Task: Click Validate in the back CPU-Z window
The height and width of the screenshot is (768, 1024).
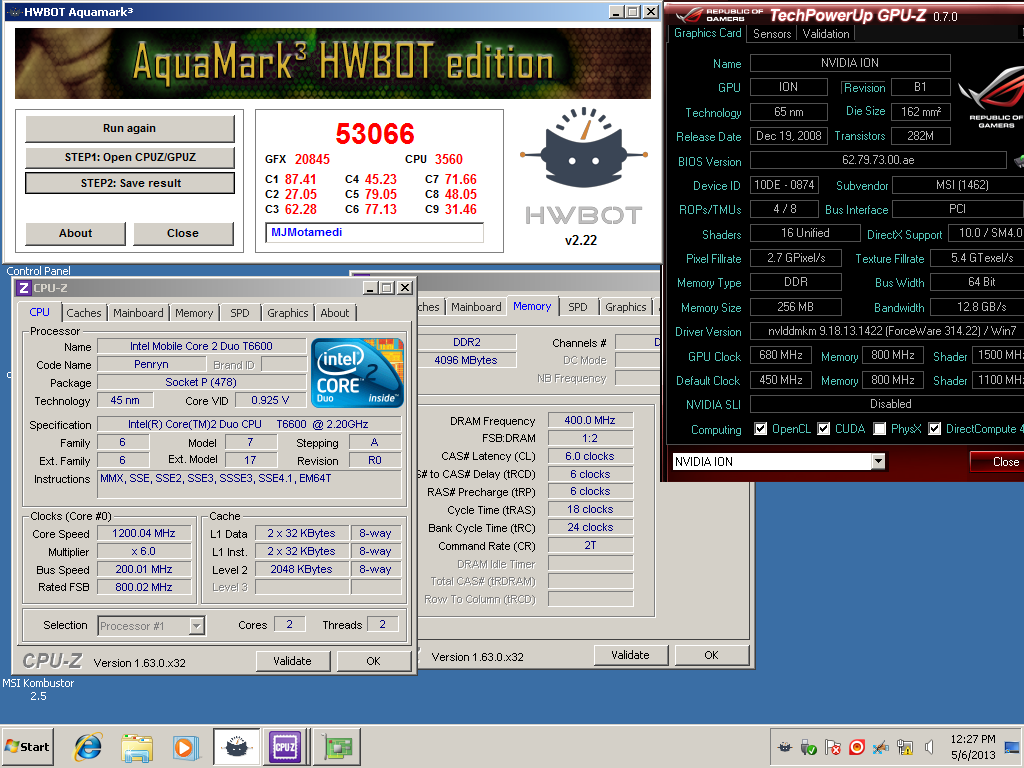Action: [630, 655]
